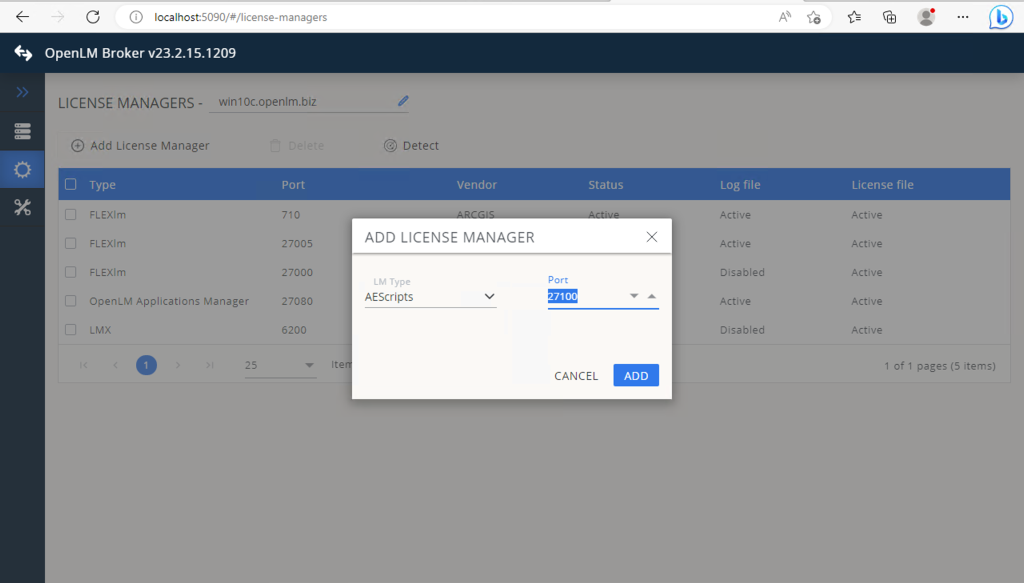
Task: Tick the LMX port 6200 row checkbox
Action: (x=69, y=329)
